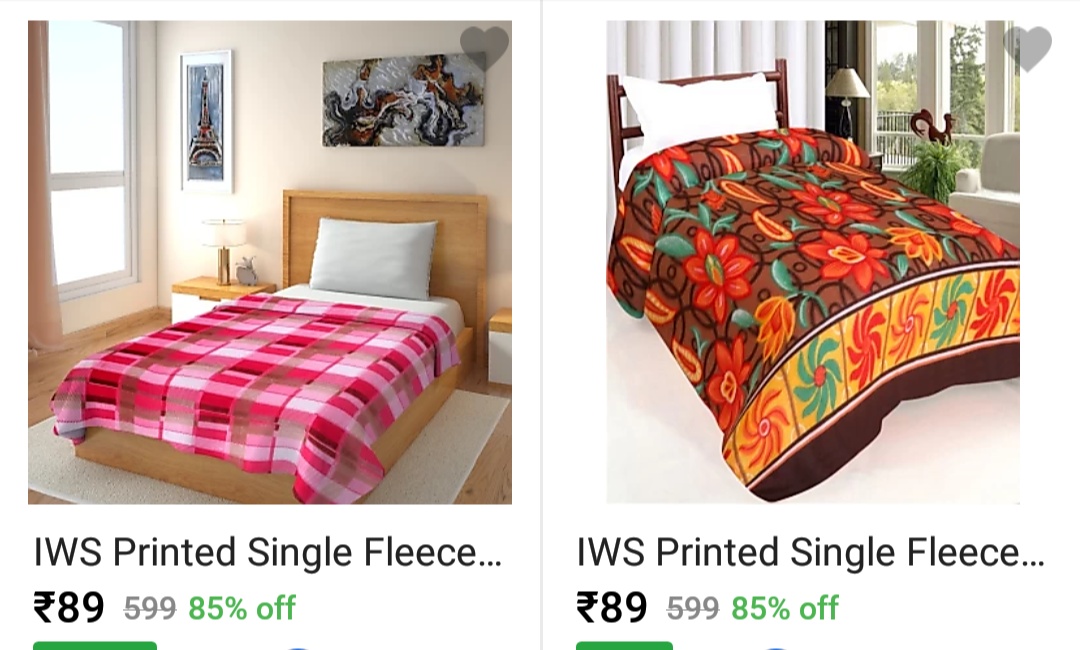Click white pillow on floral blanket bed
This screenshot has width=1080, height=650.
701,109
